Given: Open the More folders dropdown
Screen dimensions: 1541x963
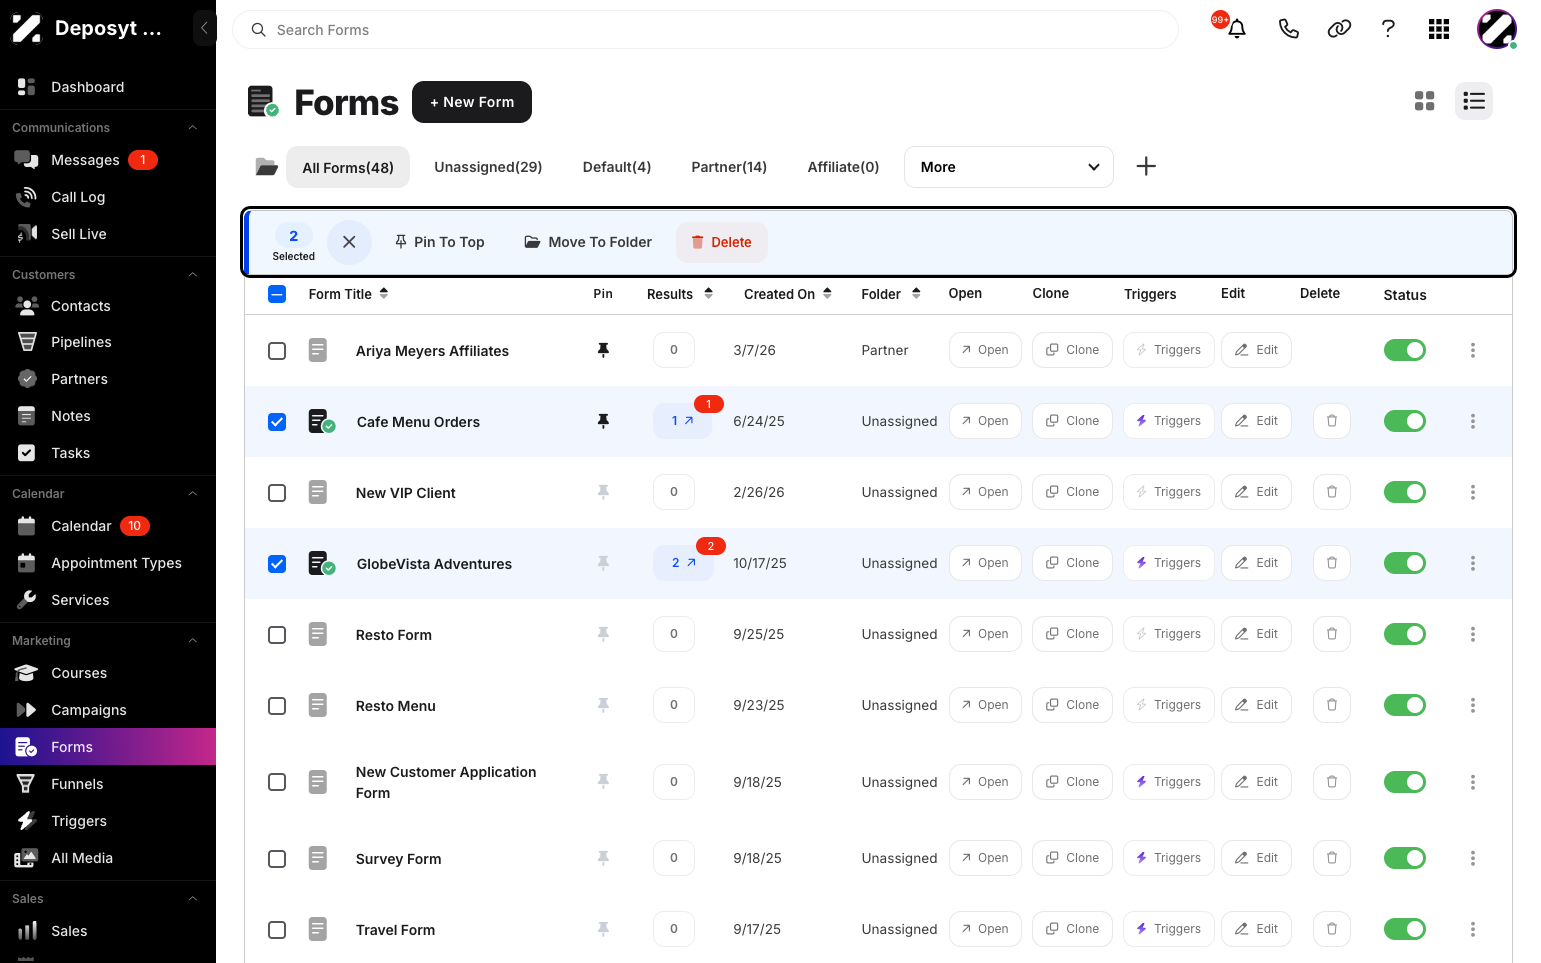Looking at the screenshot, I should (1008, 167).
